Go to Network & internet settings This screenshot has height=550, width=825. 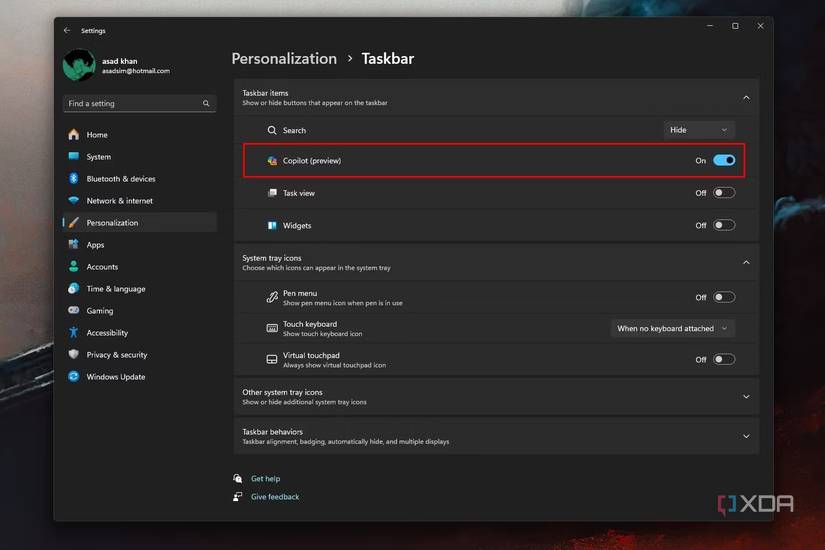[139, 201]
